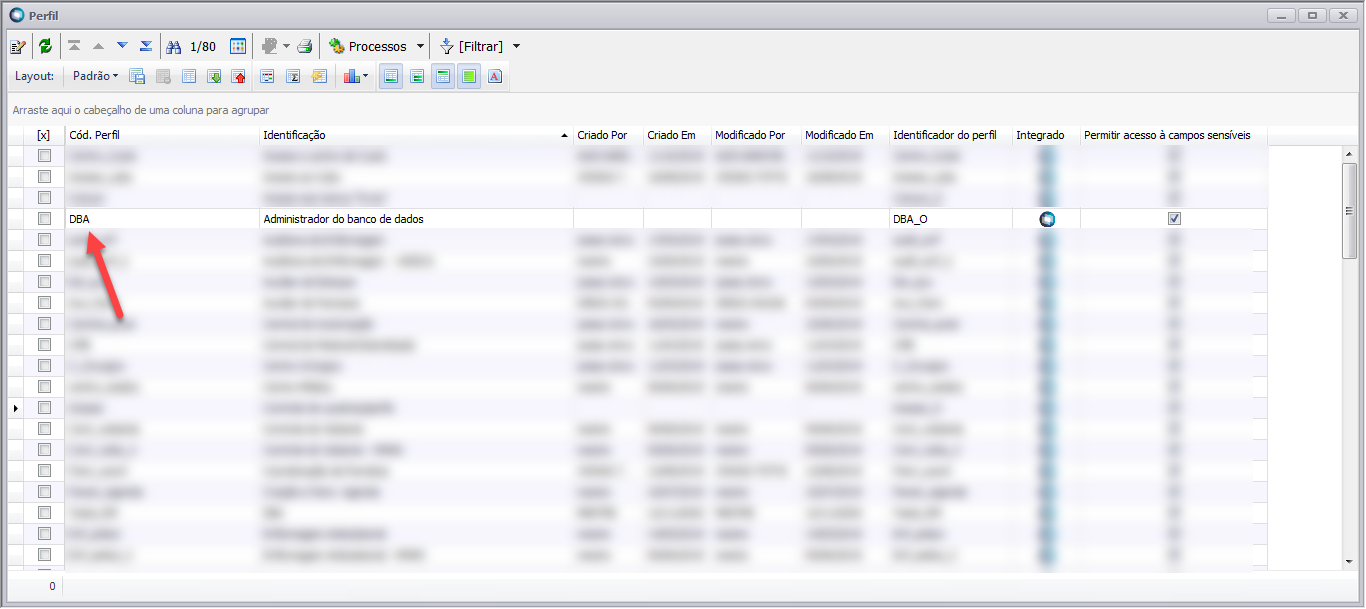The width and height of the screenshot is (1366, 609).
Task: Click the edit record icon
Action: point(18,46)
